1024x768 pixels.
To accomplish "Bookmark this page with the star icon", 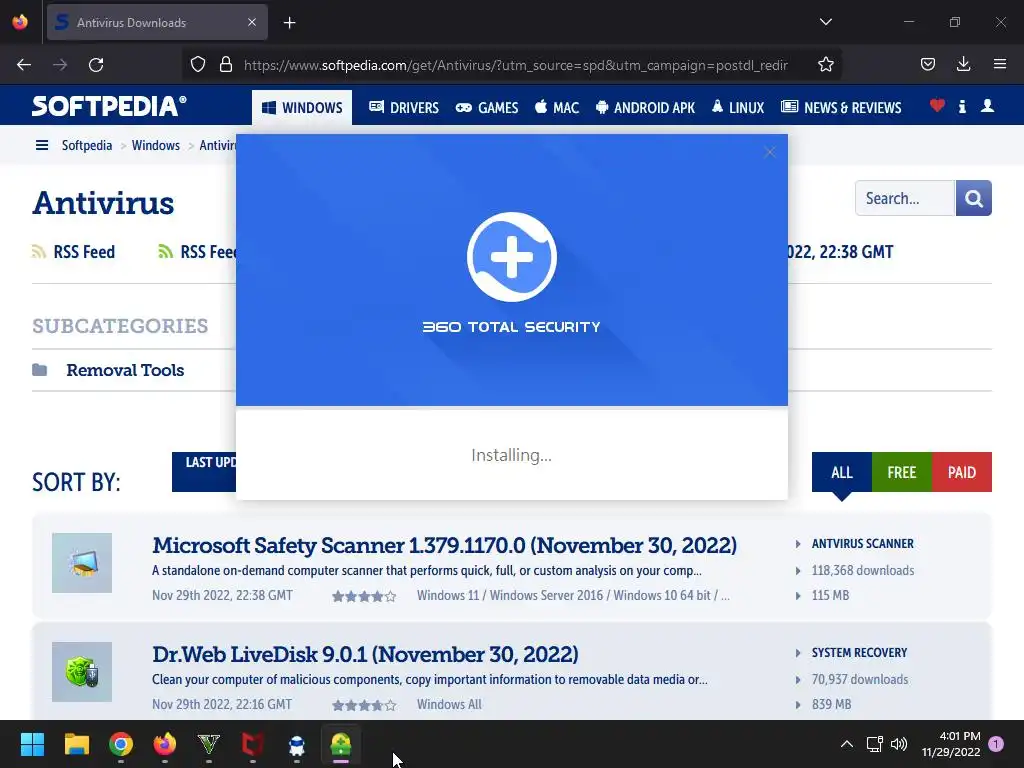I will [825, 65].
